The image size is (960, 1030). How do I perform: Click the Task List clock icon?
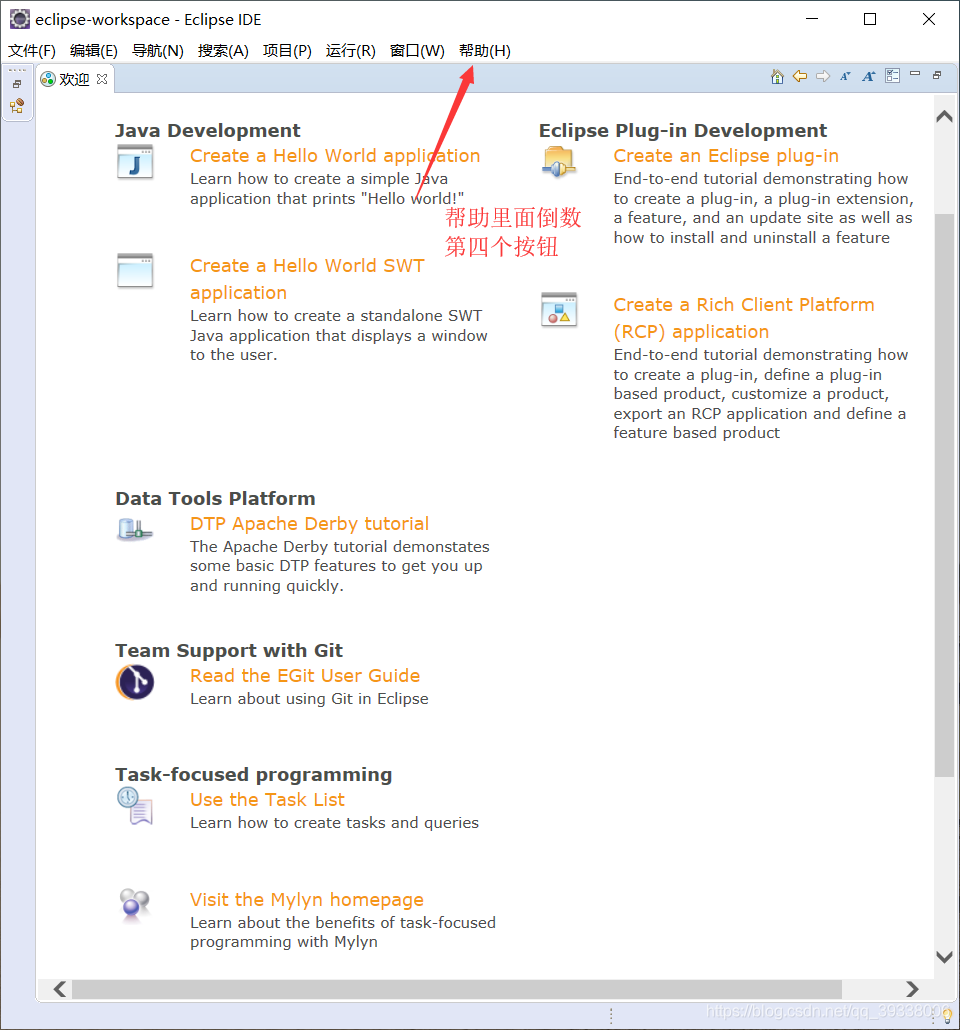point(135,805)
